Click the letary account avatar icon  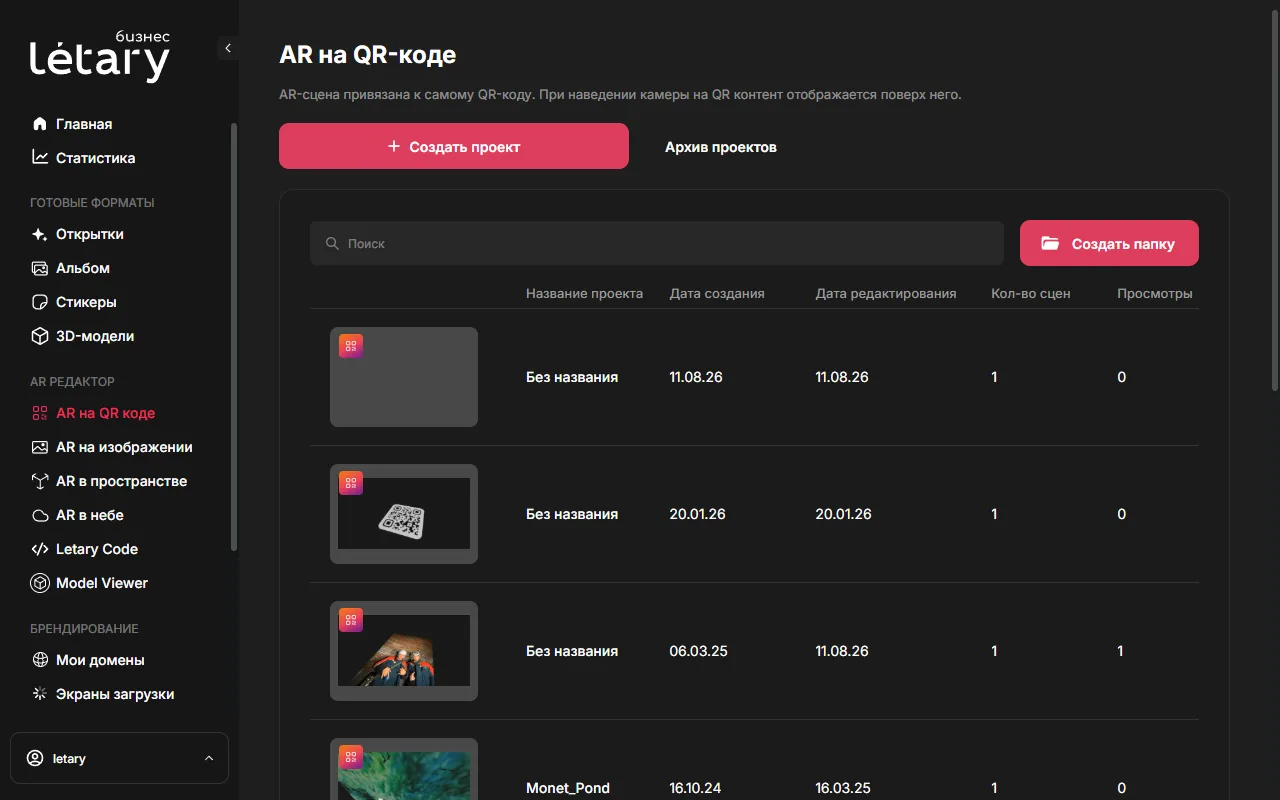(x=36, y=758)
